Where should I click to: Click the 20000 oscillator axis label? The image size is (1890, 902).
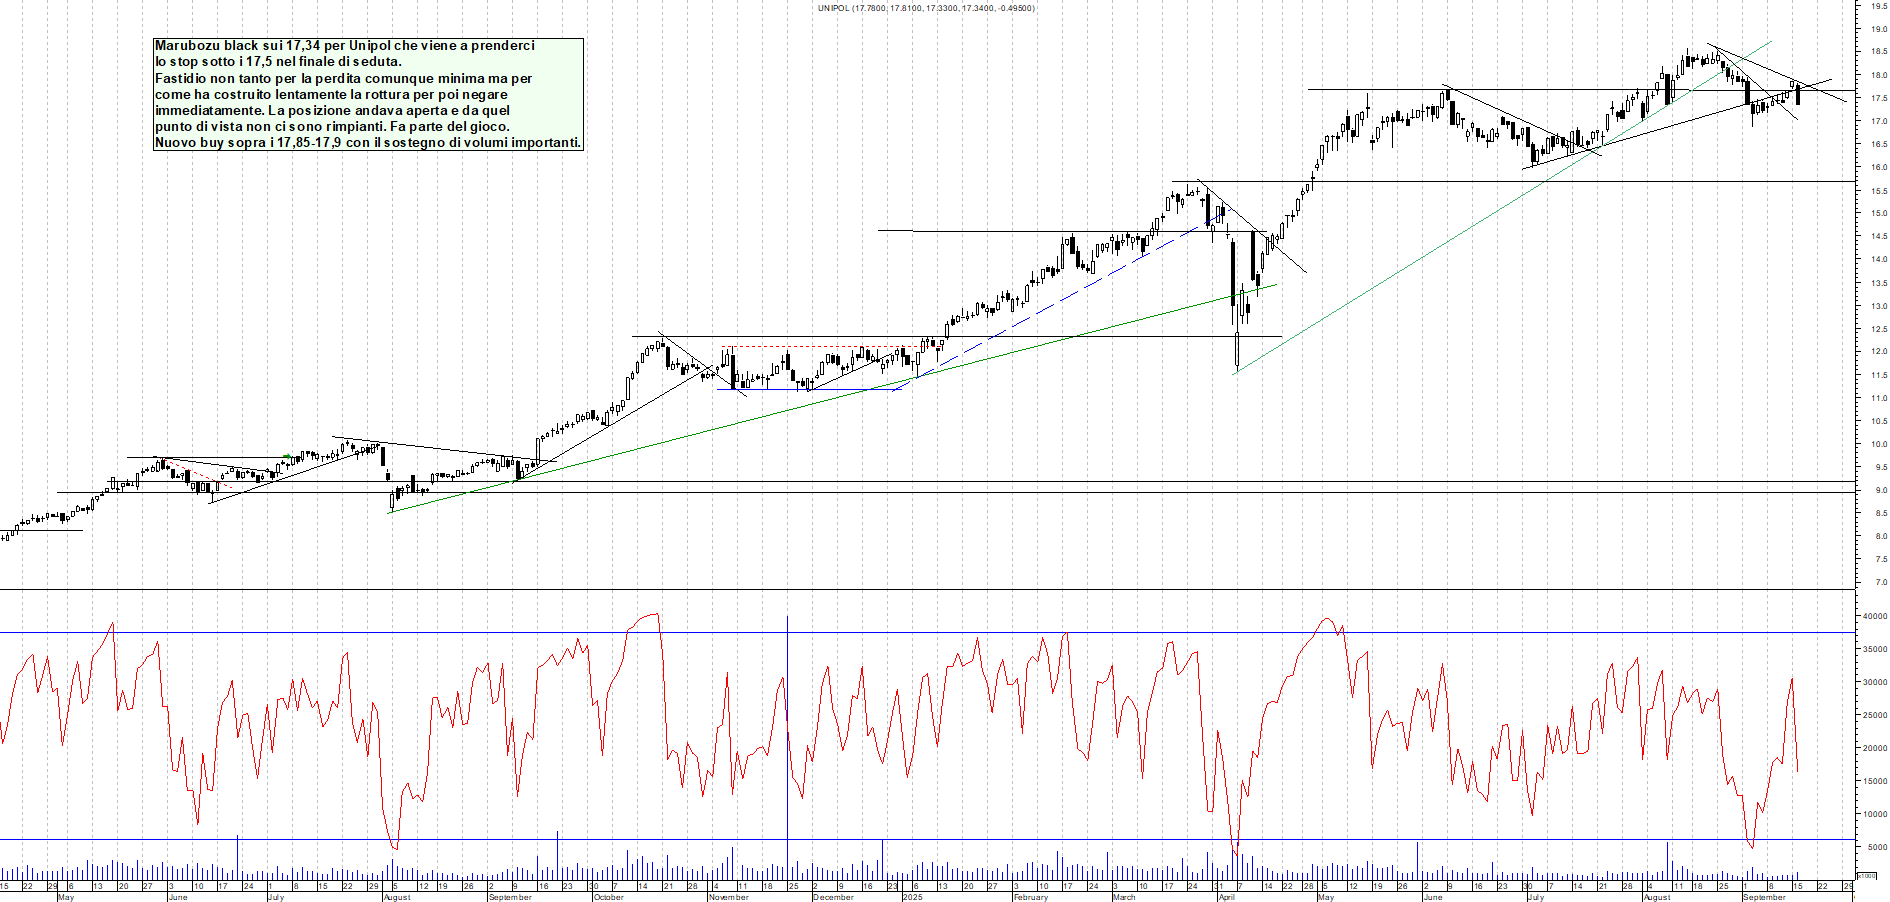pos(1874,748)
